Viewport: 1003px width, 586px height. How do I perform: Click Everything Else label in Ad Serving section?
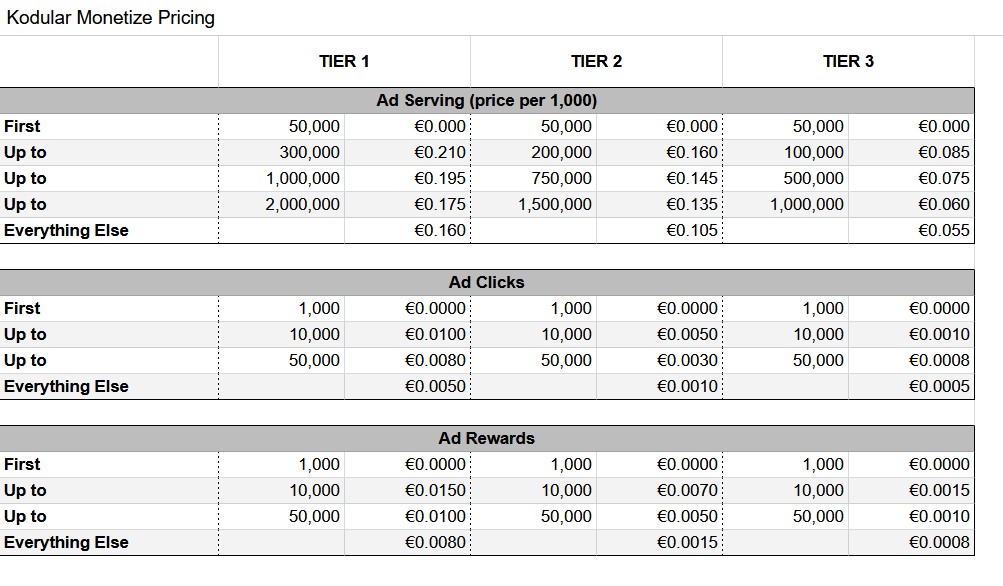coord(66,230)
